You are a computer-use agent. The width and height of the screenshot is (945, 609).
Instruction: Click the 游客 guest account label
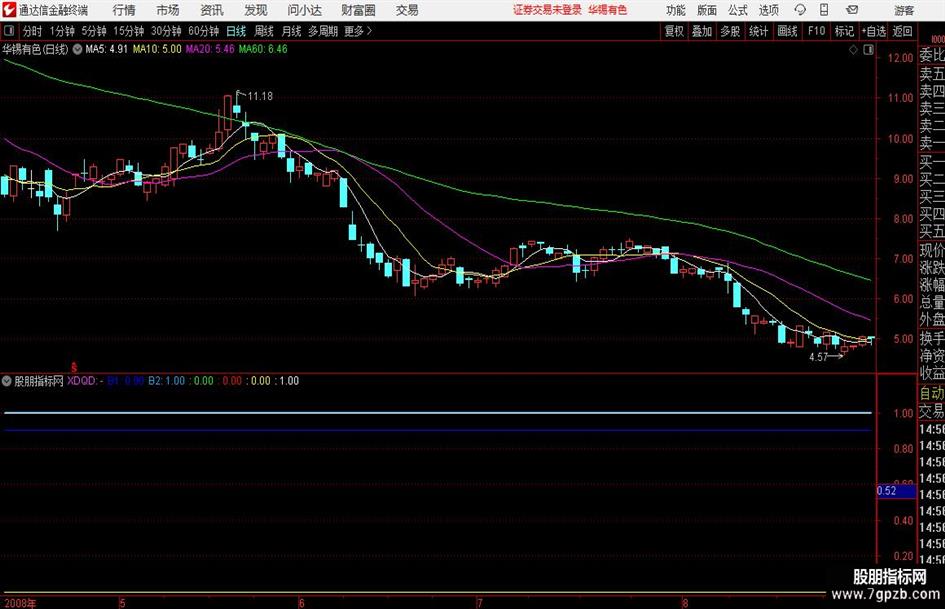(x=903, y=10)
